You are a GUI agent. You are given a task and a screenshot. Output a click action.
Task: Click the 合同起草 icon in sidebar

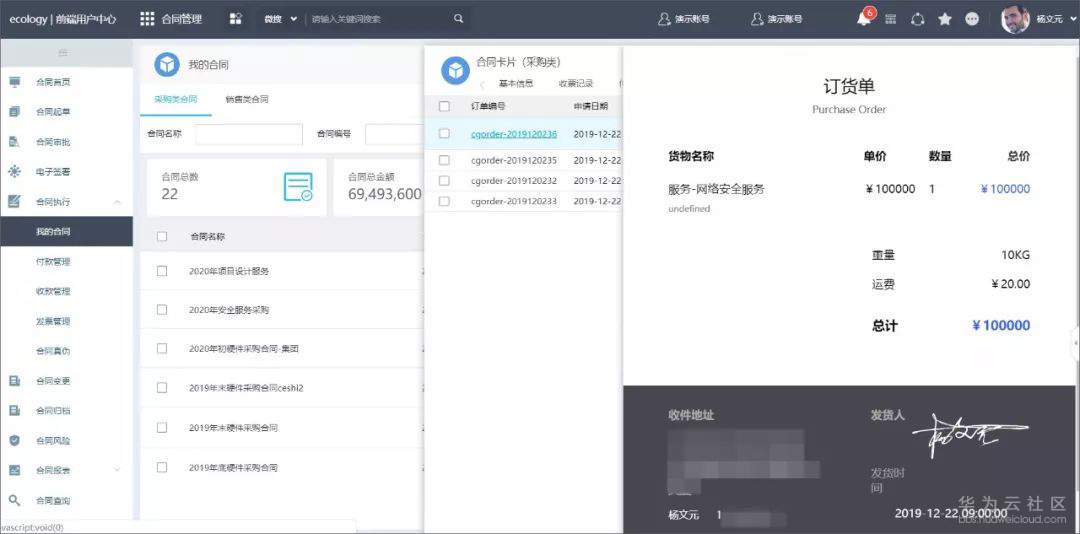click(14, 112)
